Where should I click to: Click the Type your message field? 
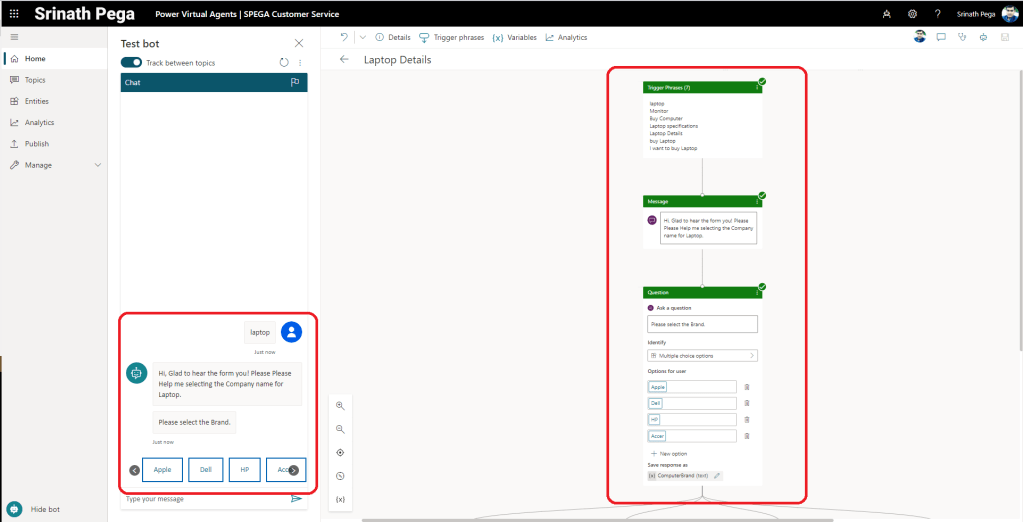click(200, 498)
